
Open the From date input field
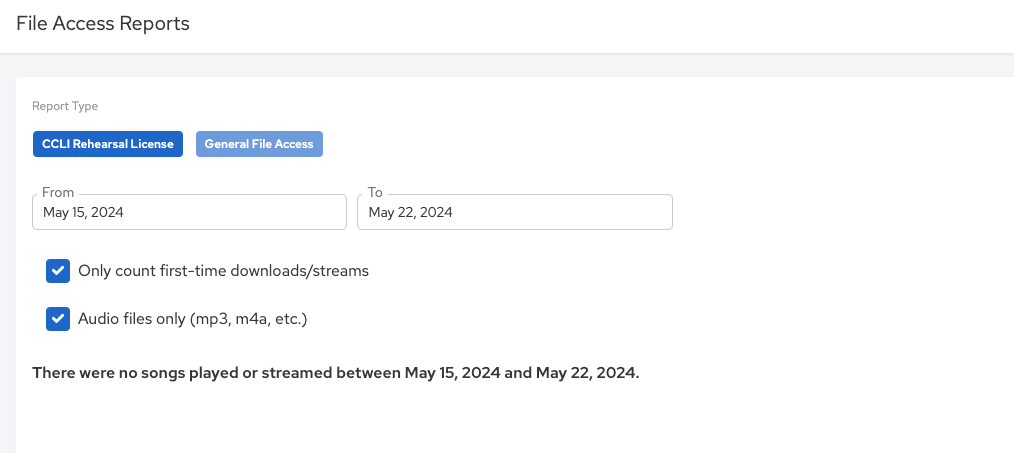(x=189, y=212)
